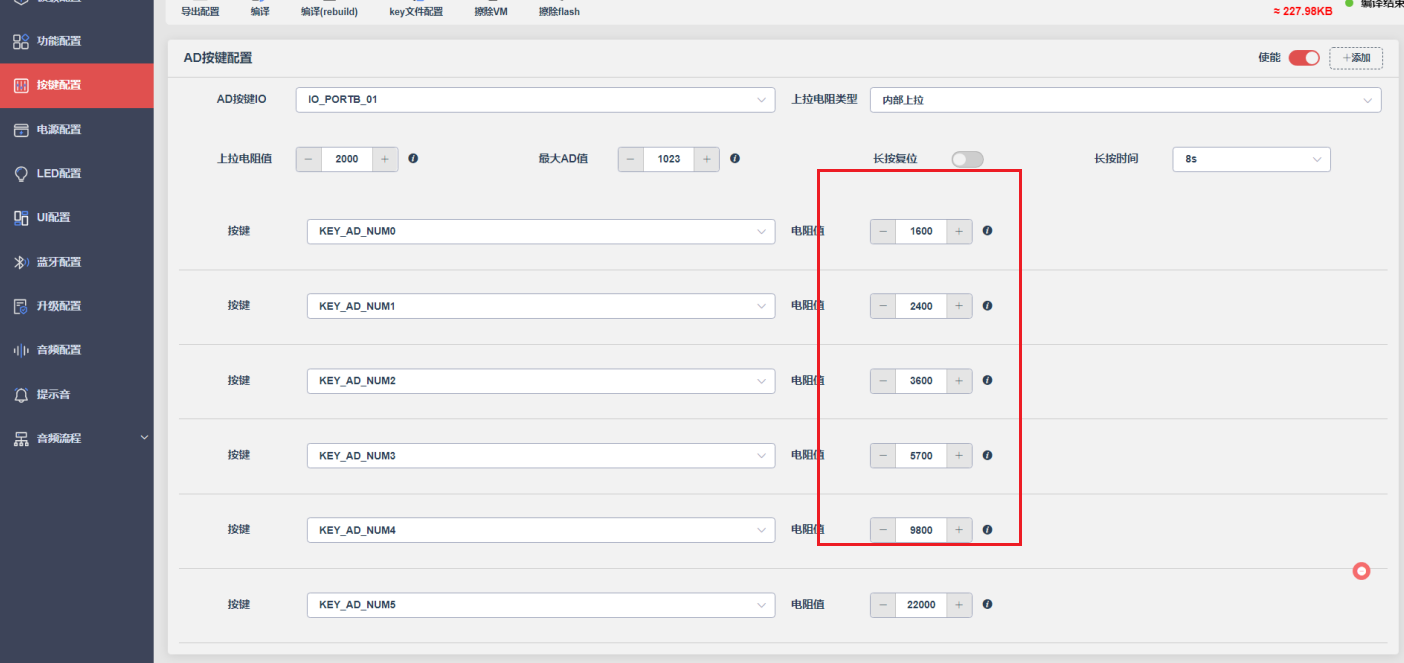Increase the KEY_AD_NUM4 电阻值 with plus button

pyautogui.click(x=959, y=530)
